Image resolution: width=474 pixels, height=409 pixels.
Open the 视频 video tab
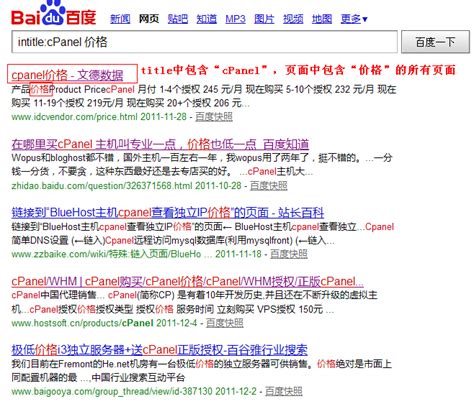[x=293, y=19]
